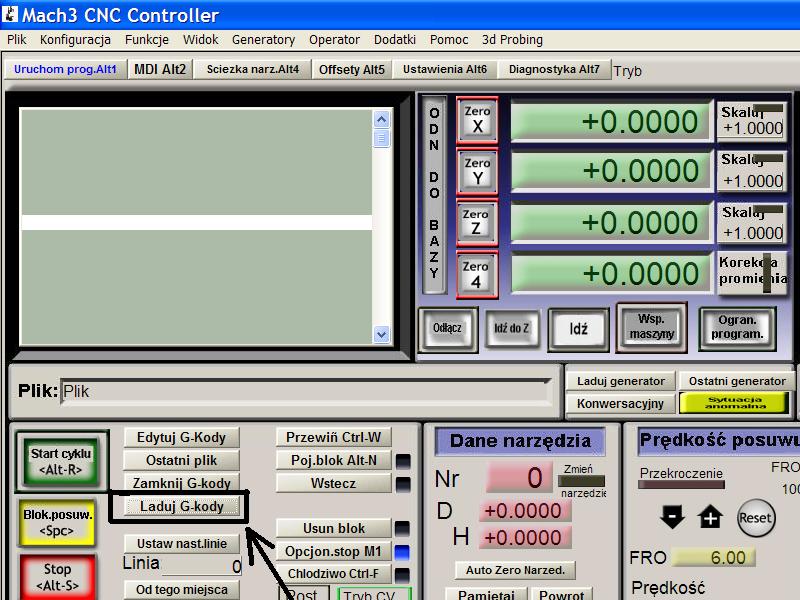Click the tool number Nr field
This screenshot has height=600, width=800.
point(519,478)
